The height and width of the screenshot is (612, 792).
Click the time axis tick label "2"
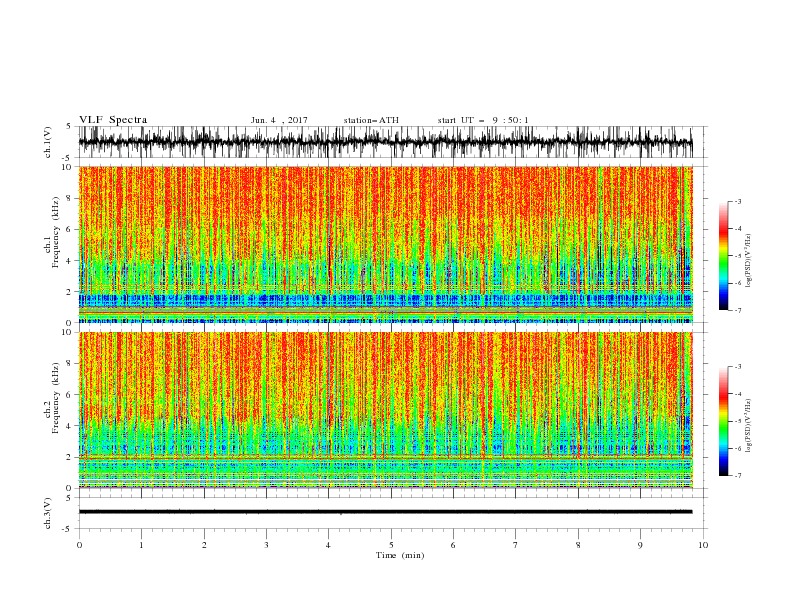pos(204,545)
